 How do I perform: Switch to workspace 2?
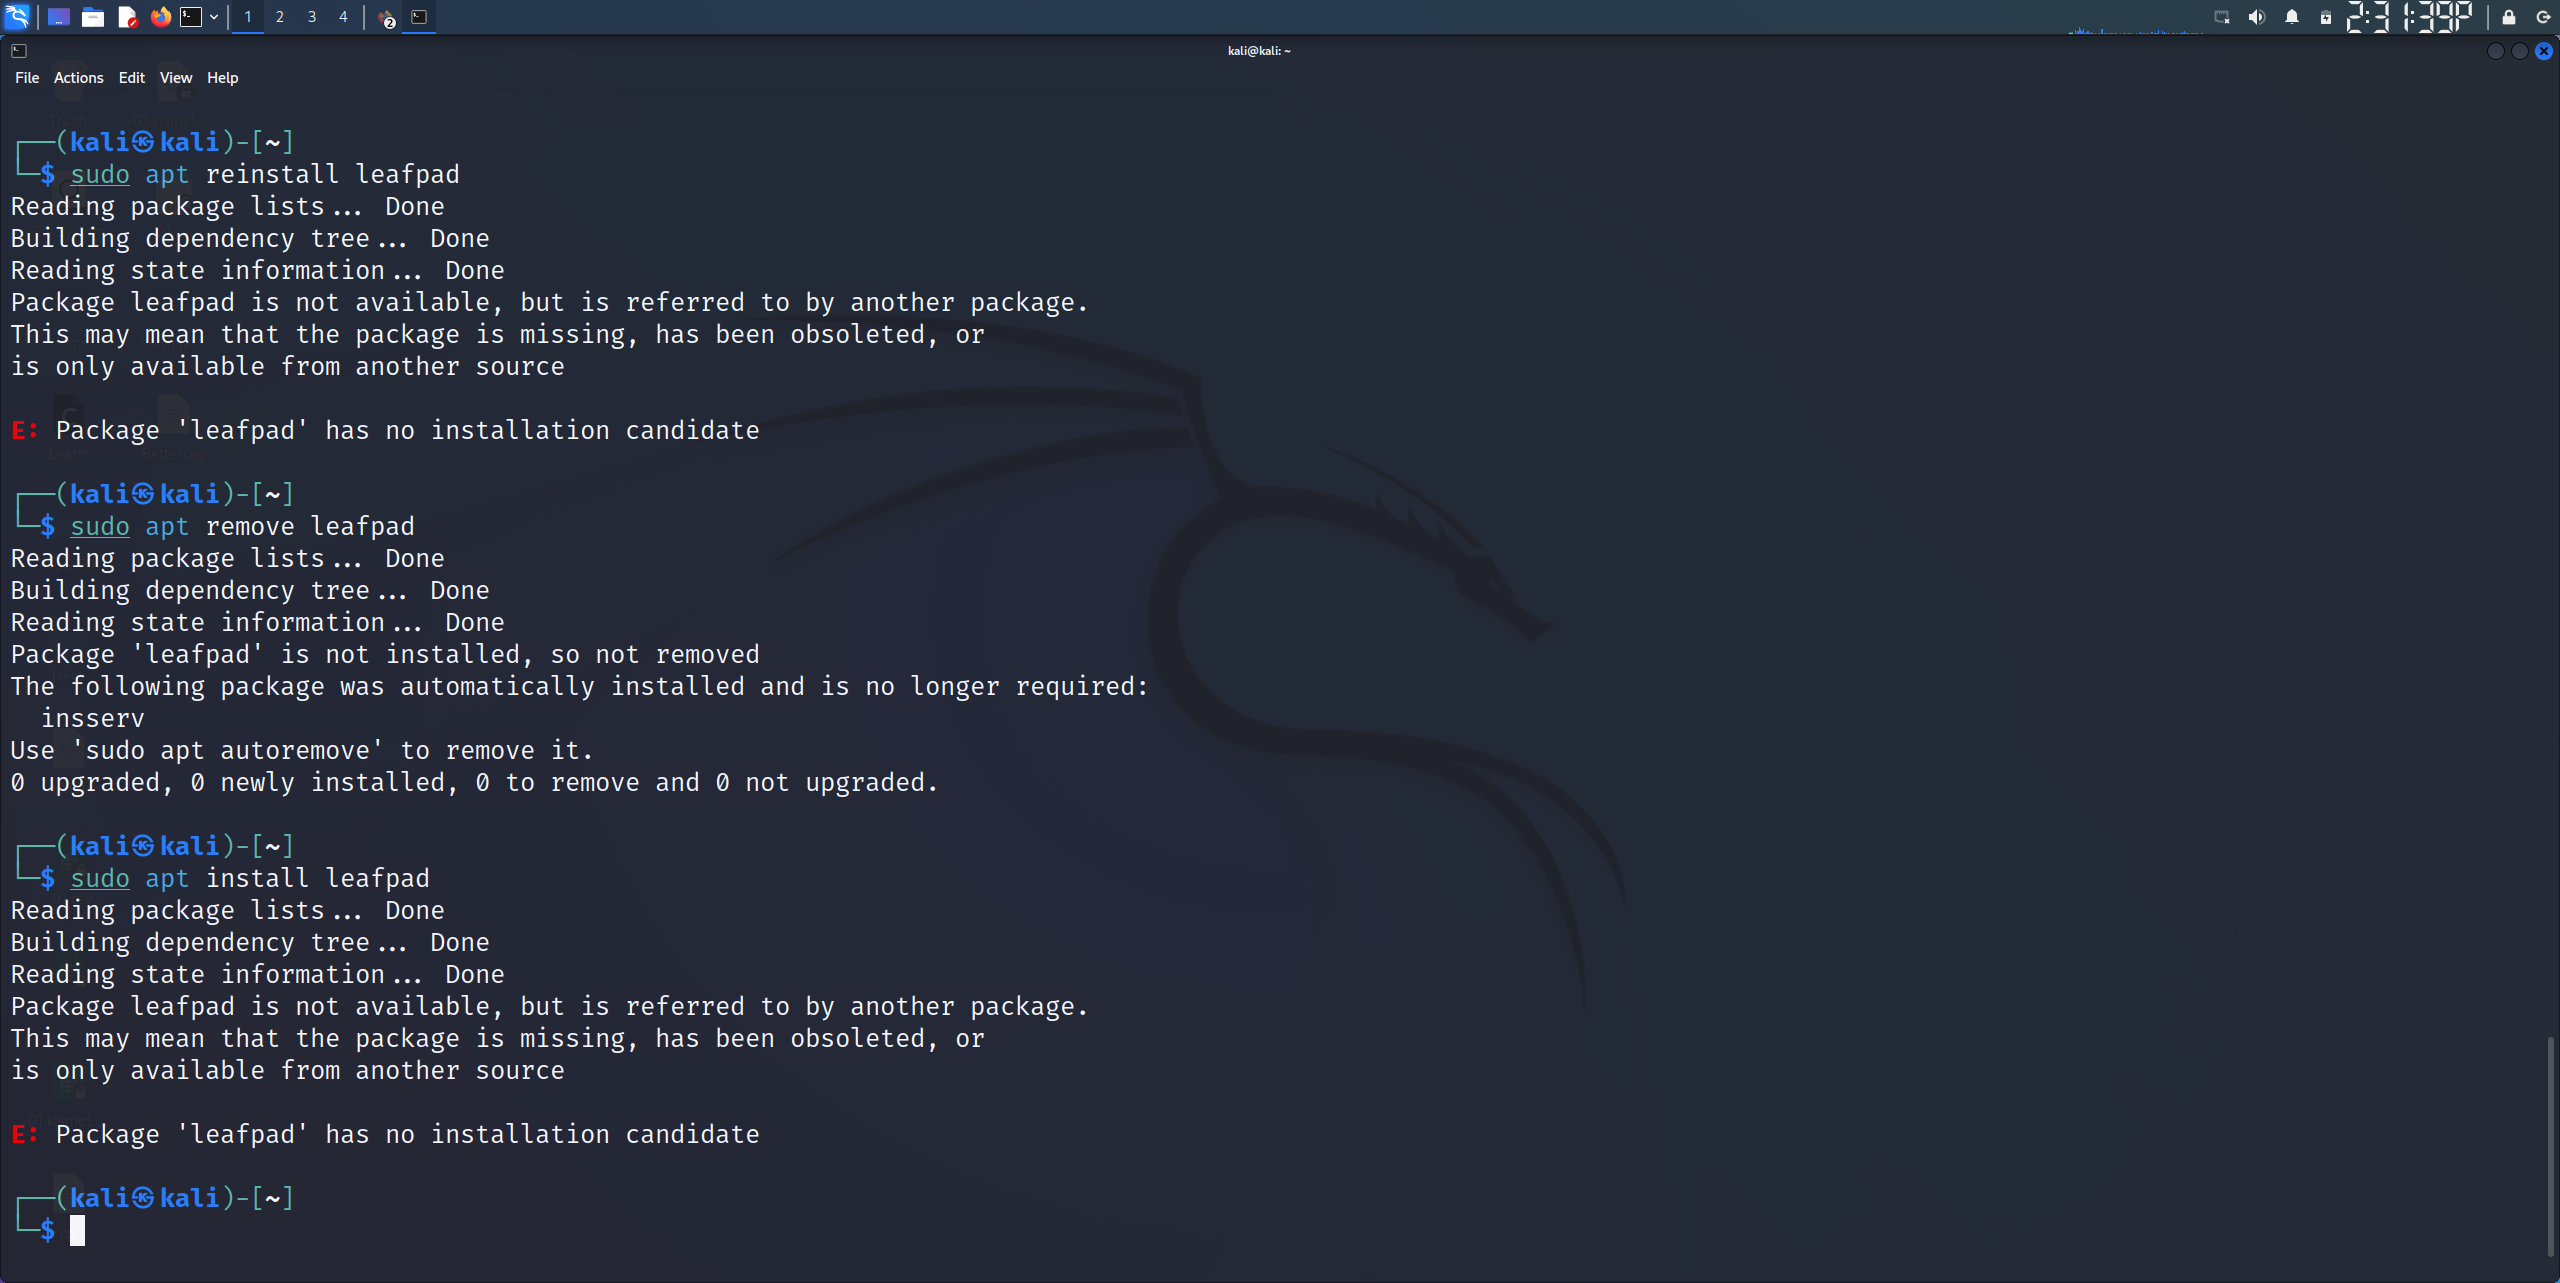tap(280, 17)
